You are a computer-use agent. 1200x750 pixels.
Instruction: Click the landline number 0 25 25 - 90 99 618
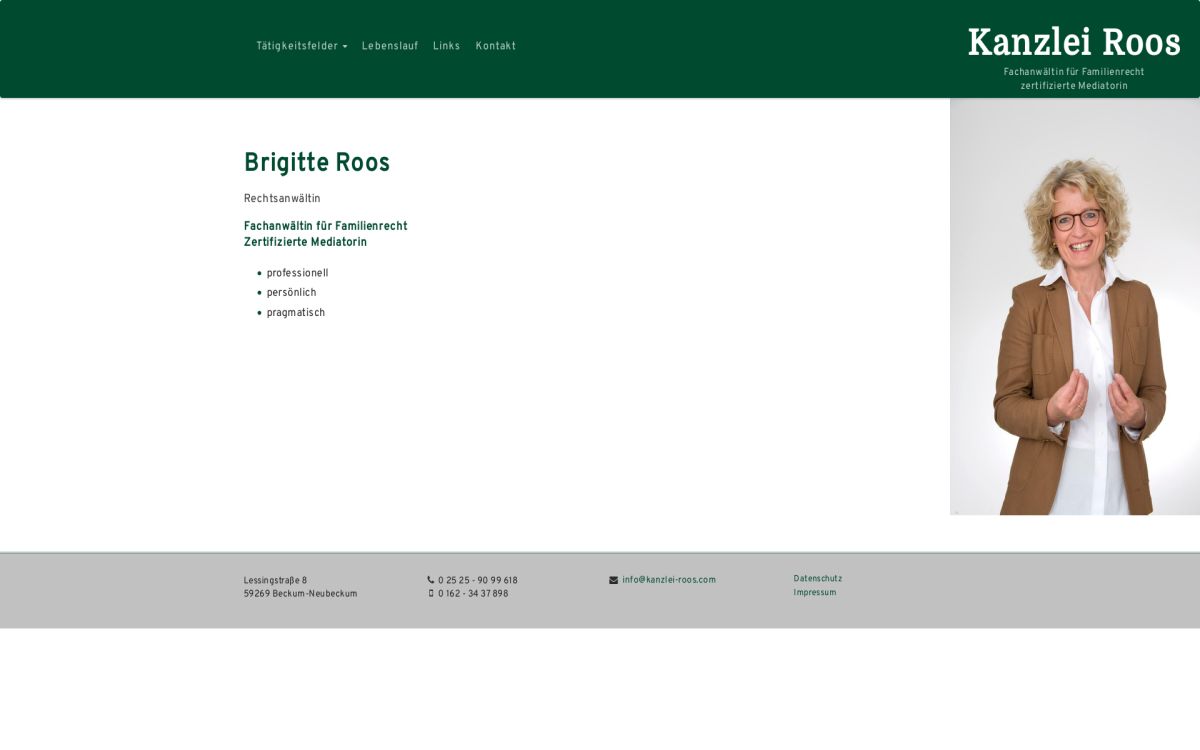(478, 580)
